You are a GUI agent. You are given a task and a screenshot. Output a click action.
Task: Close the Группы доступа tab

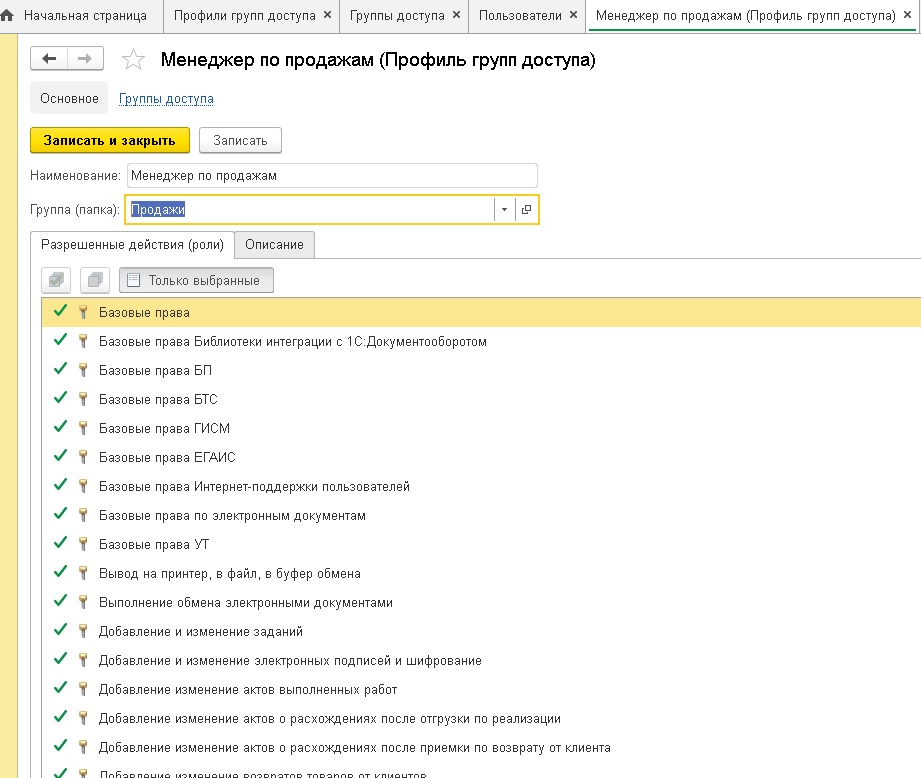pyautogui.click(x=456, y=15)
